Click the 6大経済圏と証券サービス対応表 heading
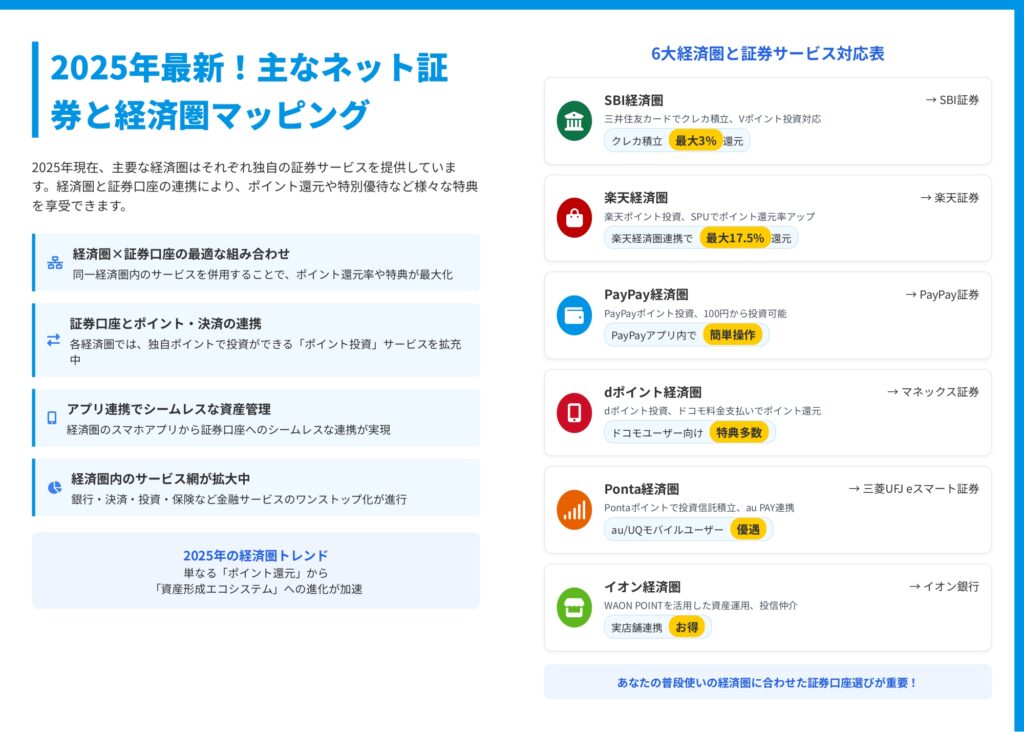The width and height of the screenshot is (1024, 732). (767, 54)
